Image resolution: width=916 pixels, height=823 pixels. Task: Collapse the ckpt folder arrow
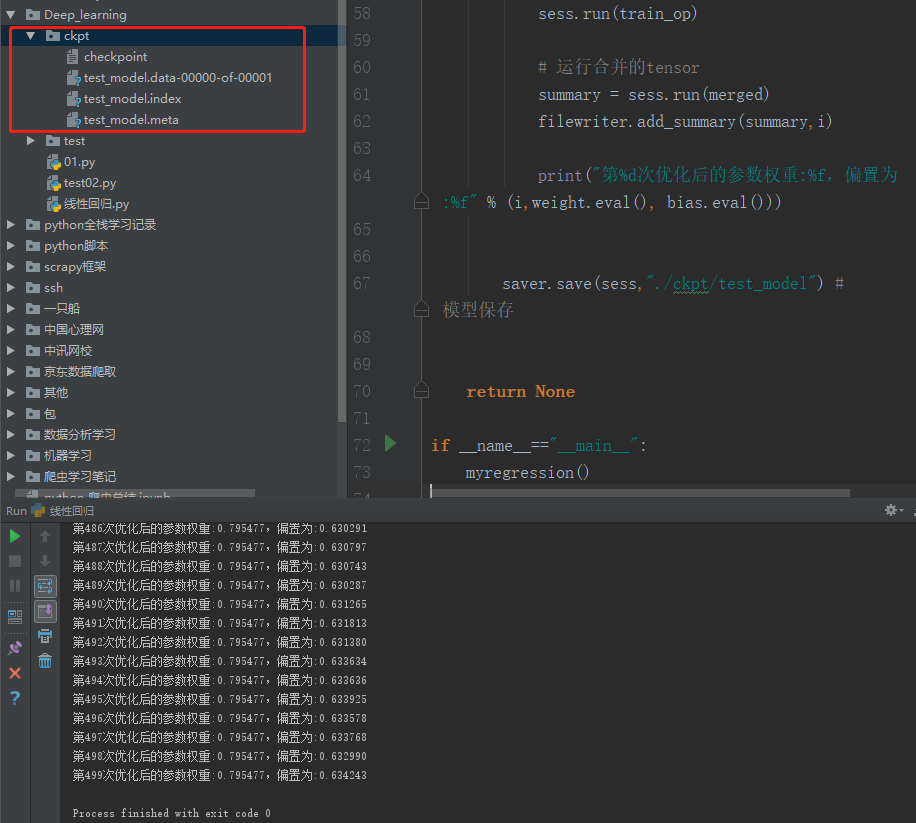[x=30, y=36]
